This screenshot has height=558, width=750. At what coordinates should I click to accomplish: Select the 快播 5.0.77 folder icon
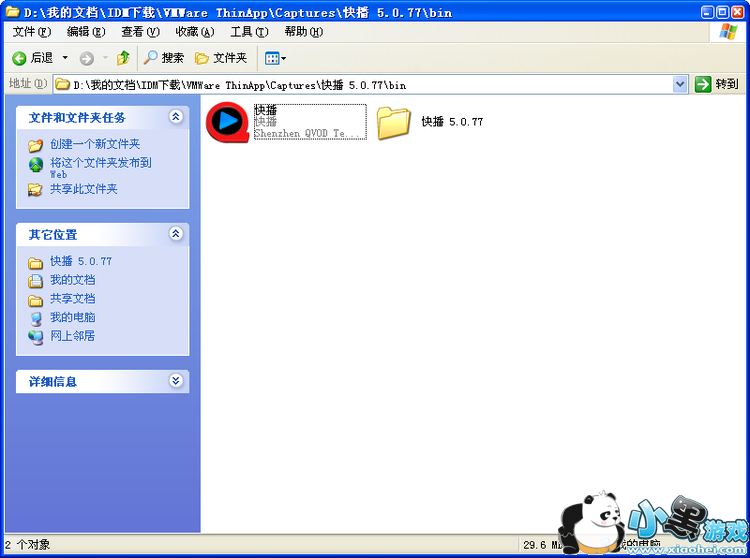(393, 123)
